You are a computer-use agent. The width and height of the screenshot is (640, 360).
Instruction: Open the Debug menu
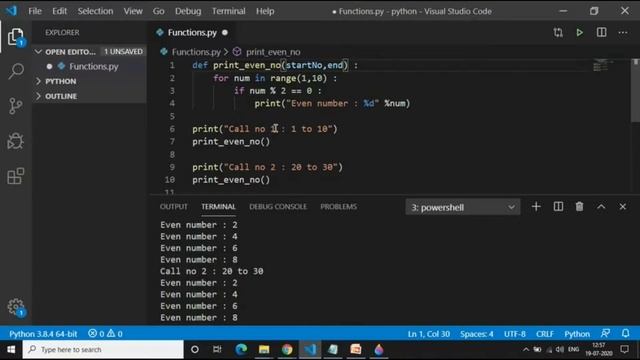point(188,11)
